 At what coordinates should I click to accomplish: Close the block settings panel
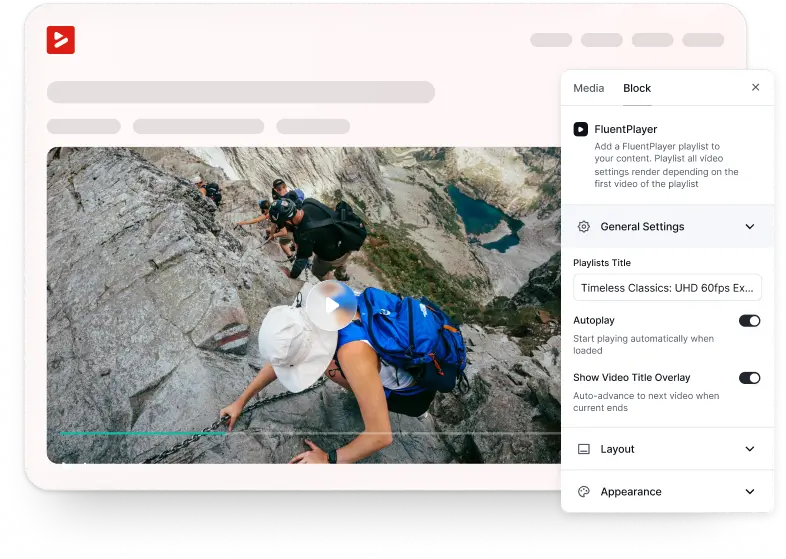pyautogui.click(x=755, y=88)
